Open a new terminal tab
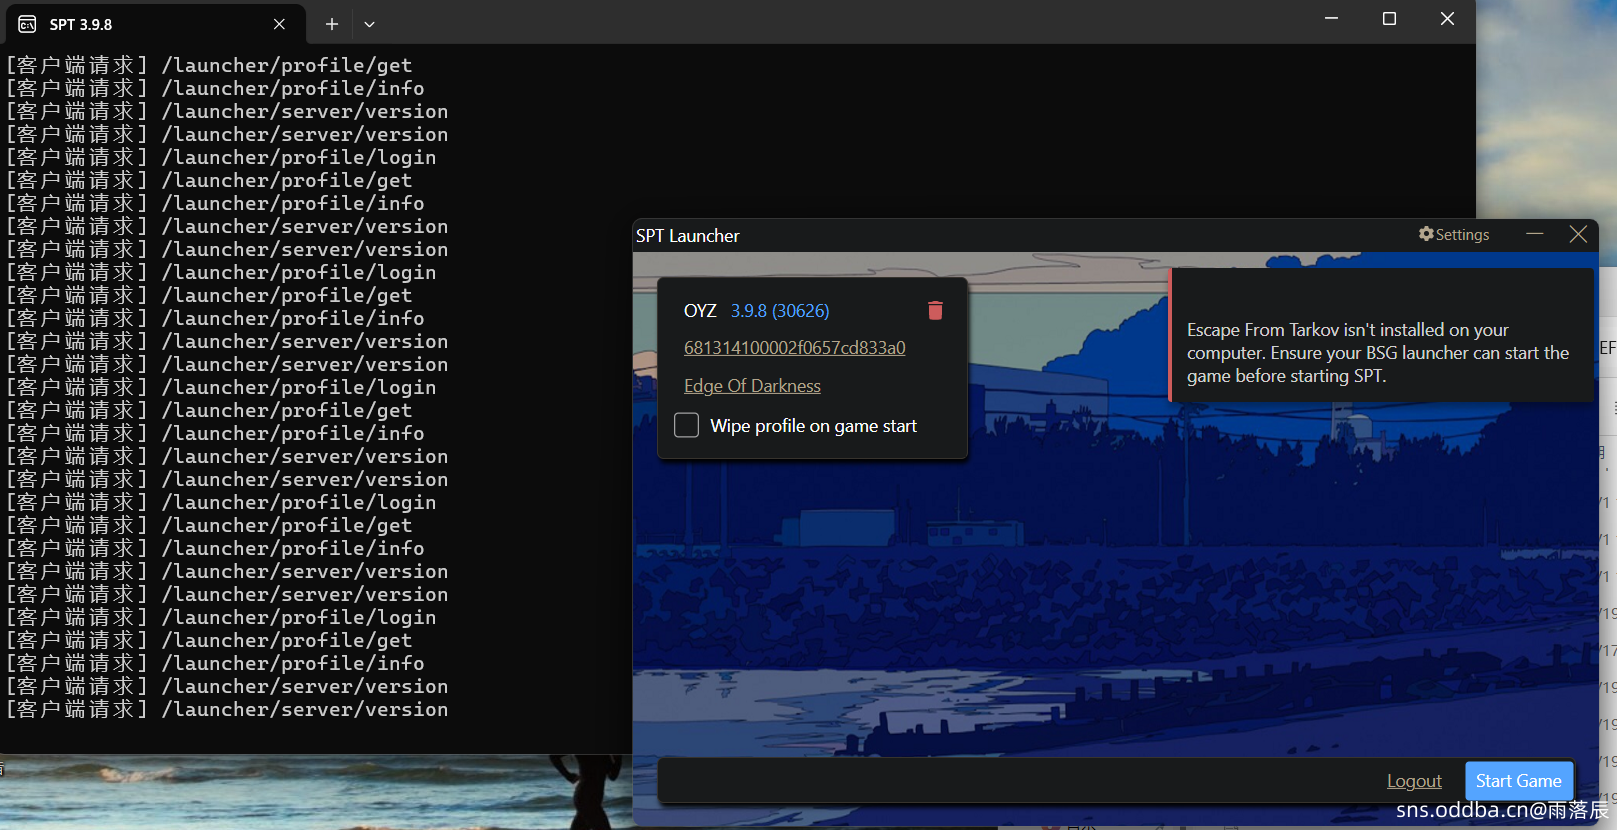Viewport: 1617px width, 830px height. click(332, 24)
